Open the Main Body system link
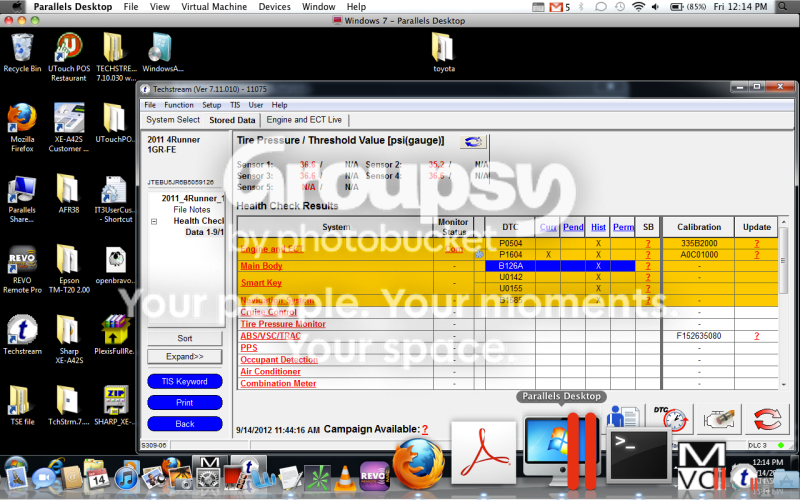This screenshot has width=800, height=500. (x=261, y=266)
